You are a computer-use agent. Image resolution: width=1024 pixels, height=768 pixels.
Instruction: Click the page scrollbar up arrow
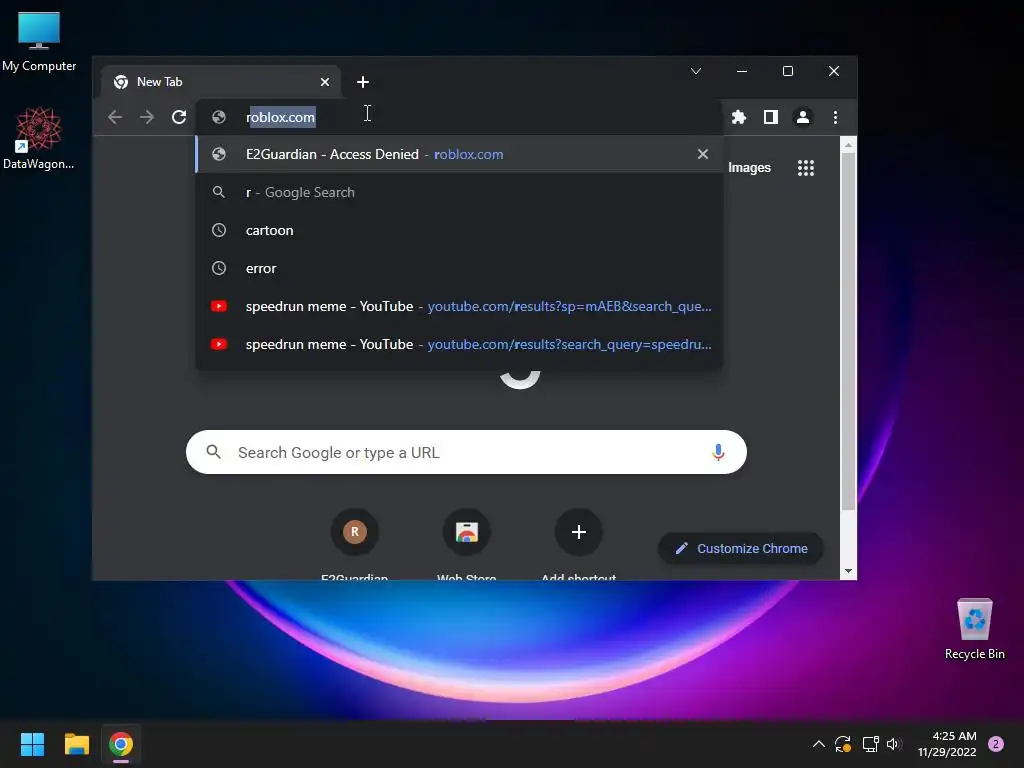848,145
